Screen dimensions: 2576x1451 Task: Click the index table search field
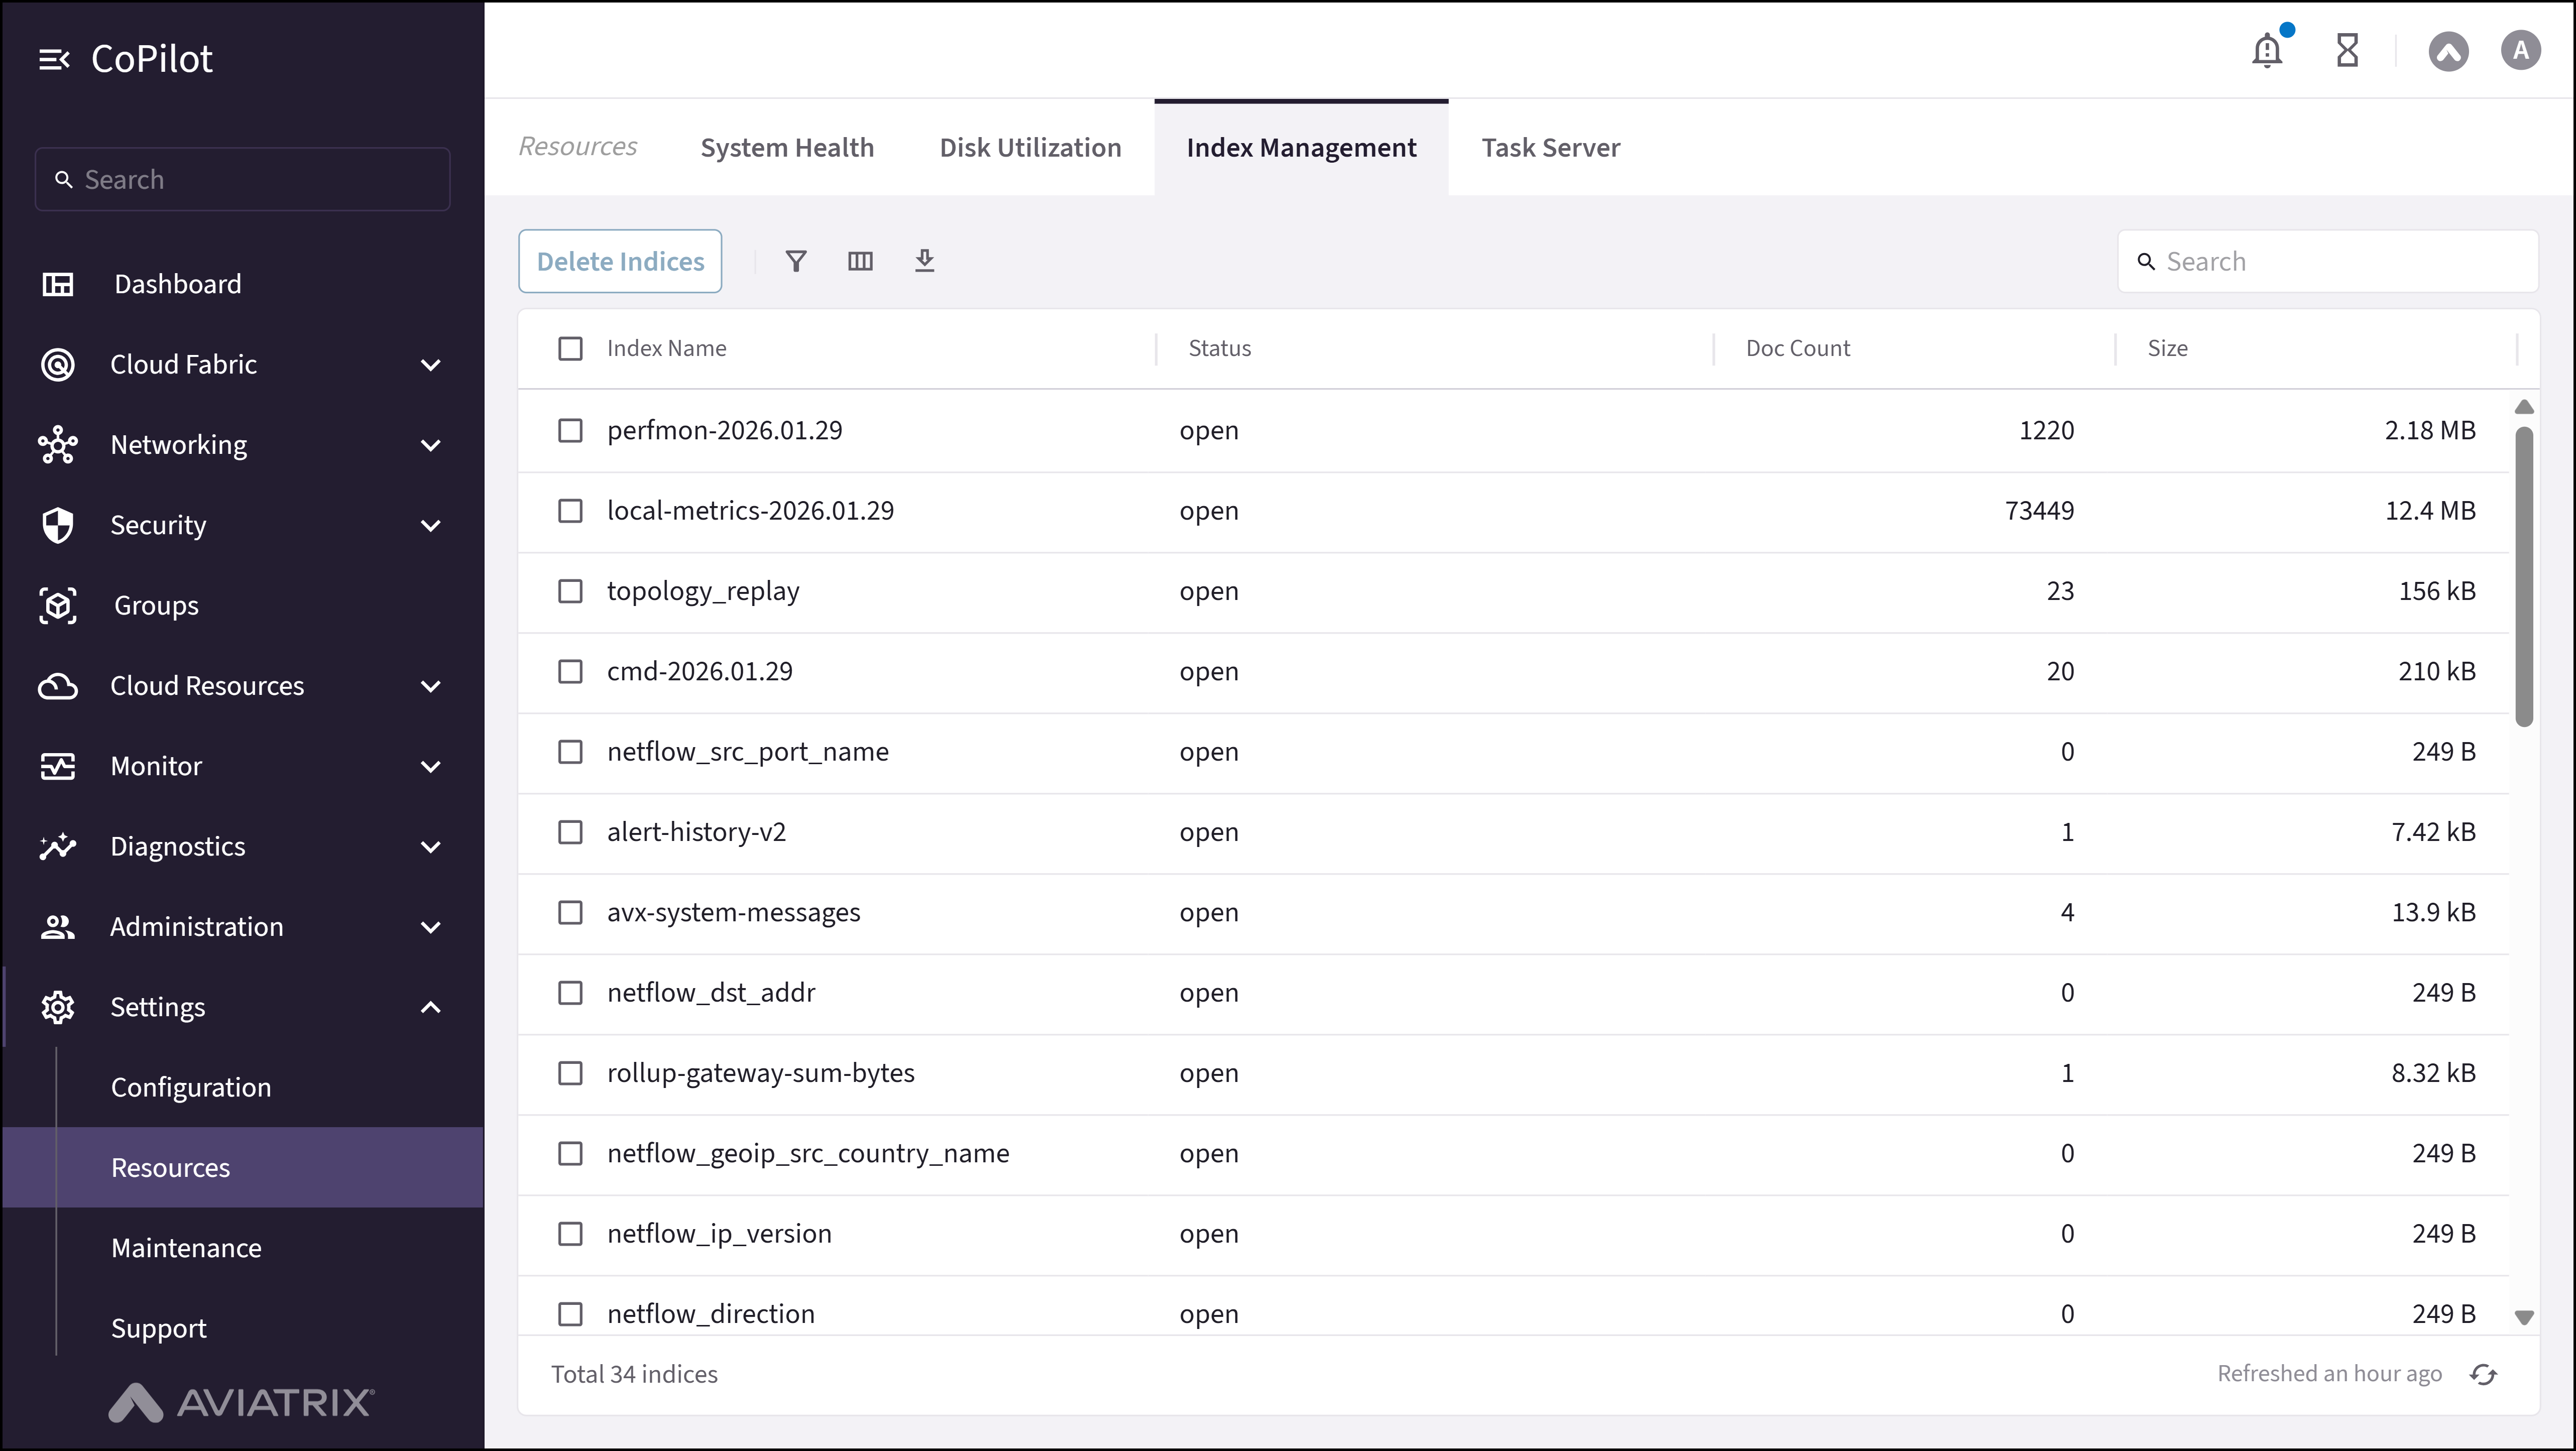[2328, 261]
